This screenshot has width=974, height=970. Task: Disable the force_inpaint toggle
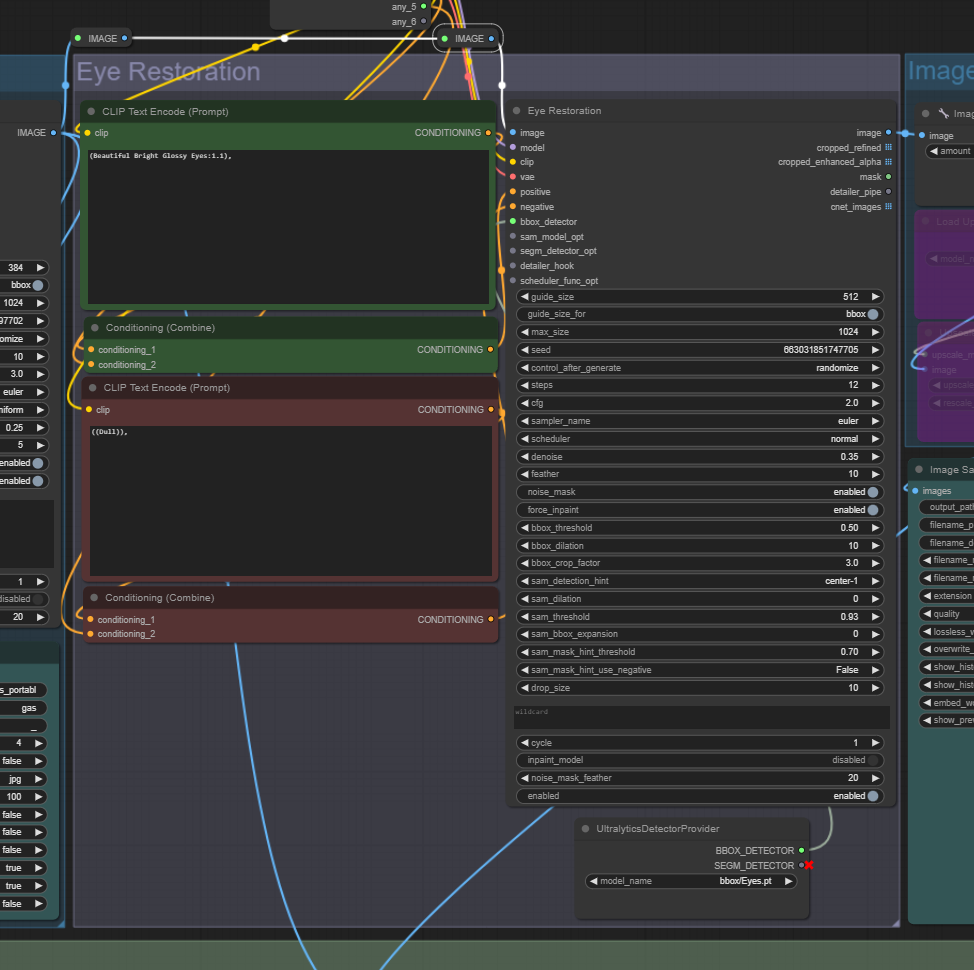pos(872,510)
